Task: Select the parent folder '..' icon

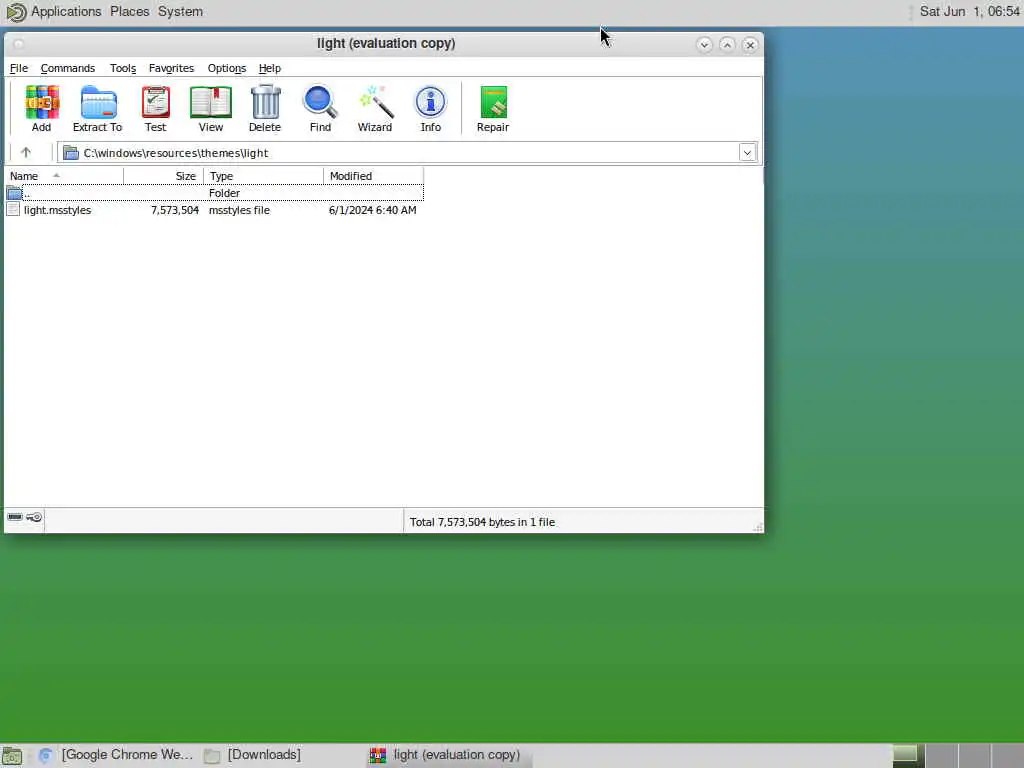Action: coord(14,193)
